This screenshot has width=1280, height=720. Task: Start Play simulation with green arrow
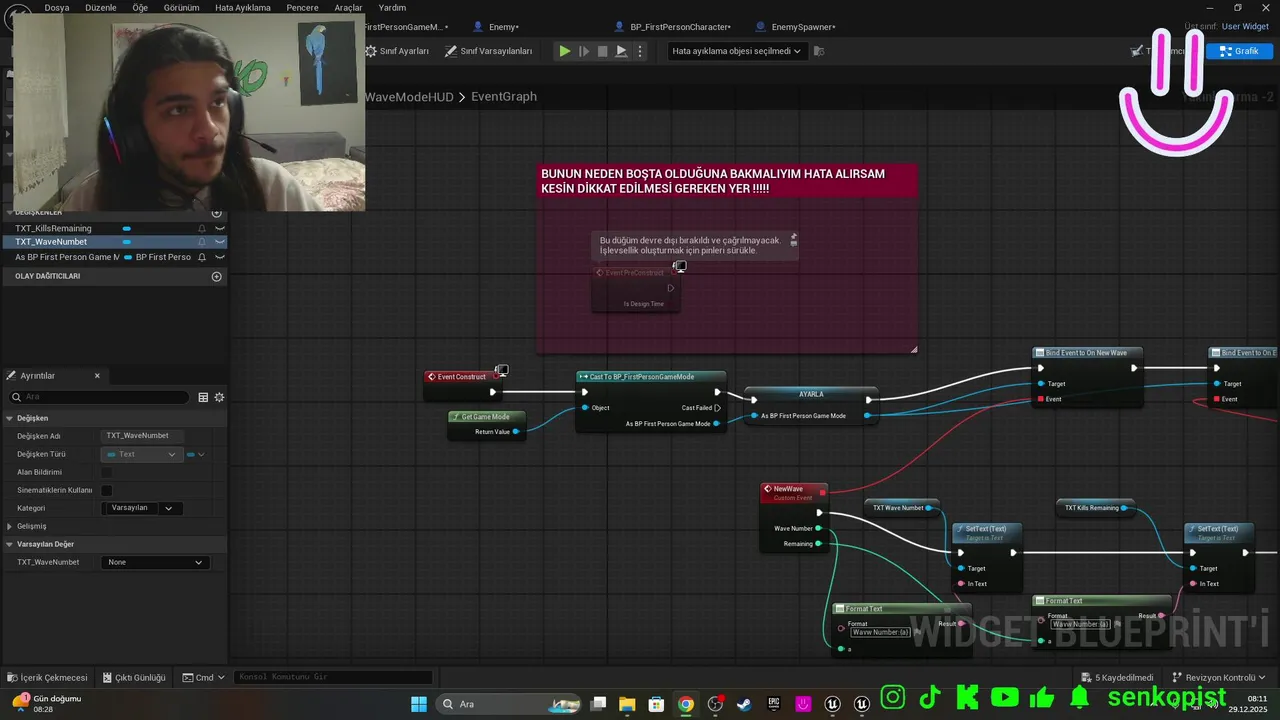565,51
